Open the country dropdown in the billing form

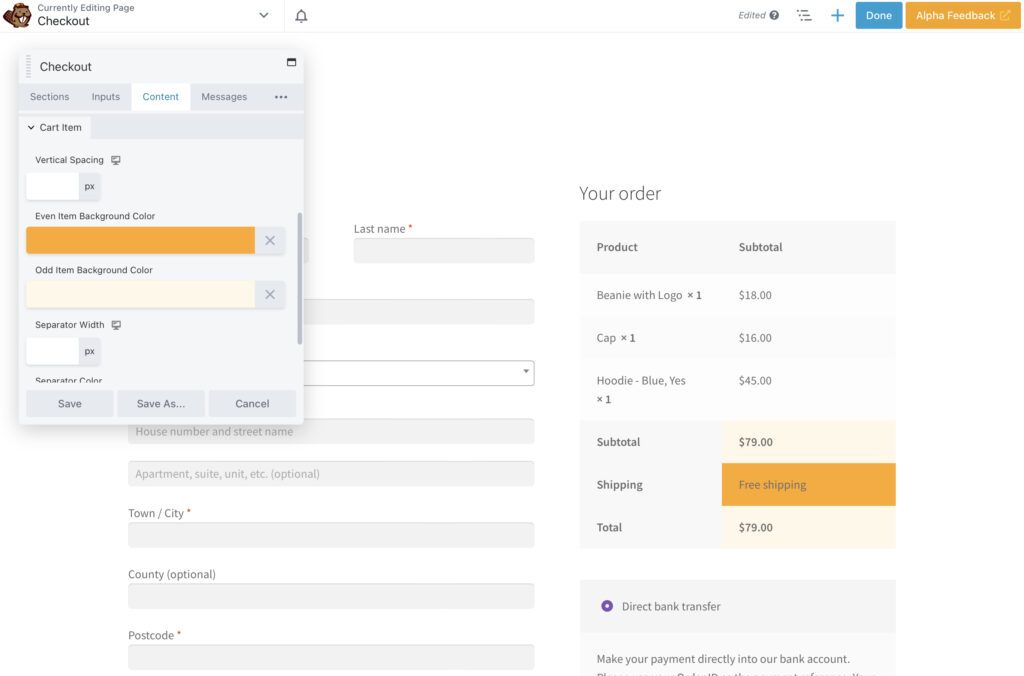[527, 372]
